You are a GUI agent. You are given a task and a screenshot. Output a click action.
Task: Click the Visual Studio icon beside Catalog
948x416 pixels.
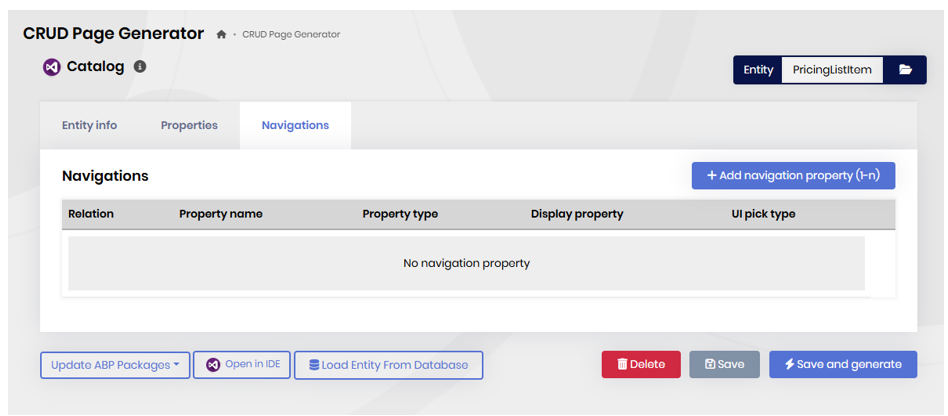tap(52, 67)
